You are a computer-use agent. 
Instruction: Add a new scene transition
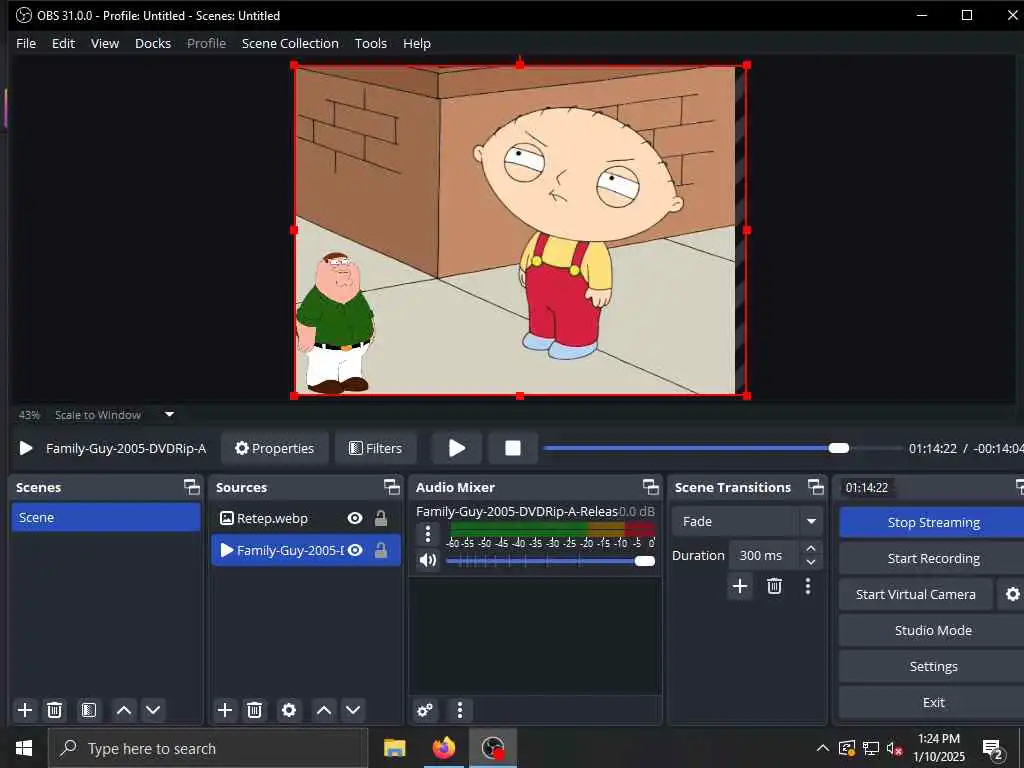click(x=740, y=586)
